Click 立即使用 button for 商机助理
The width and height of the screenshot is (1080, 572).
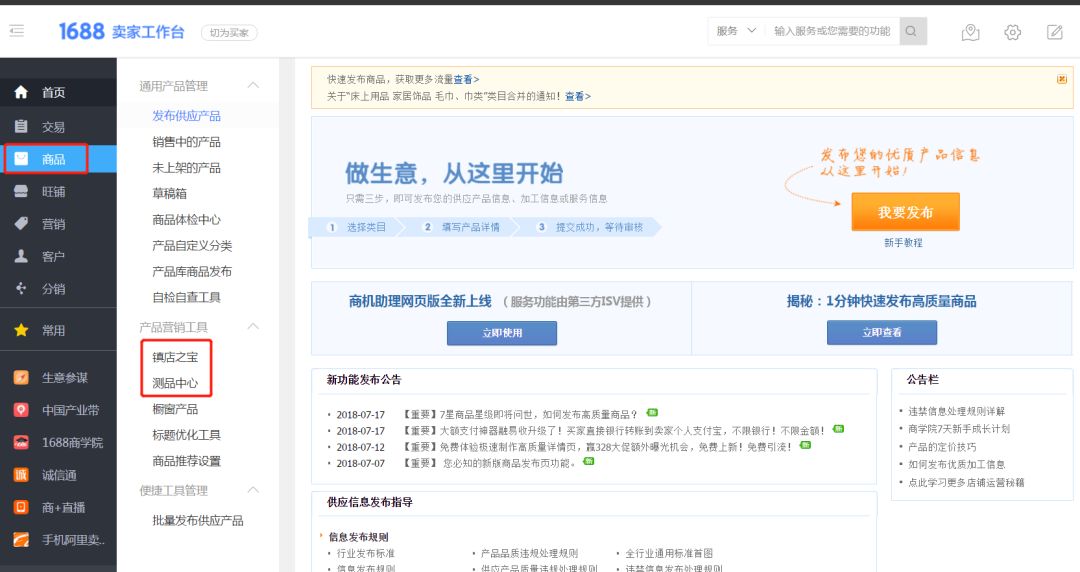pyautogui.click(x=501, y=333)
